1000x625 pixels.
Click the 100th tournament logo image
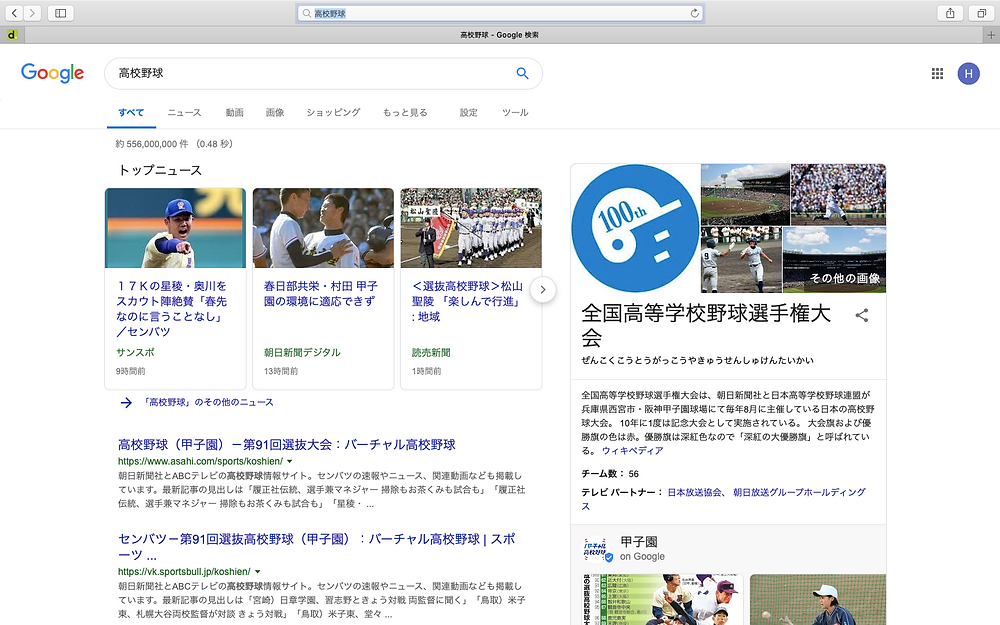coord(635,228)
